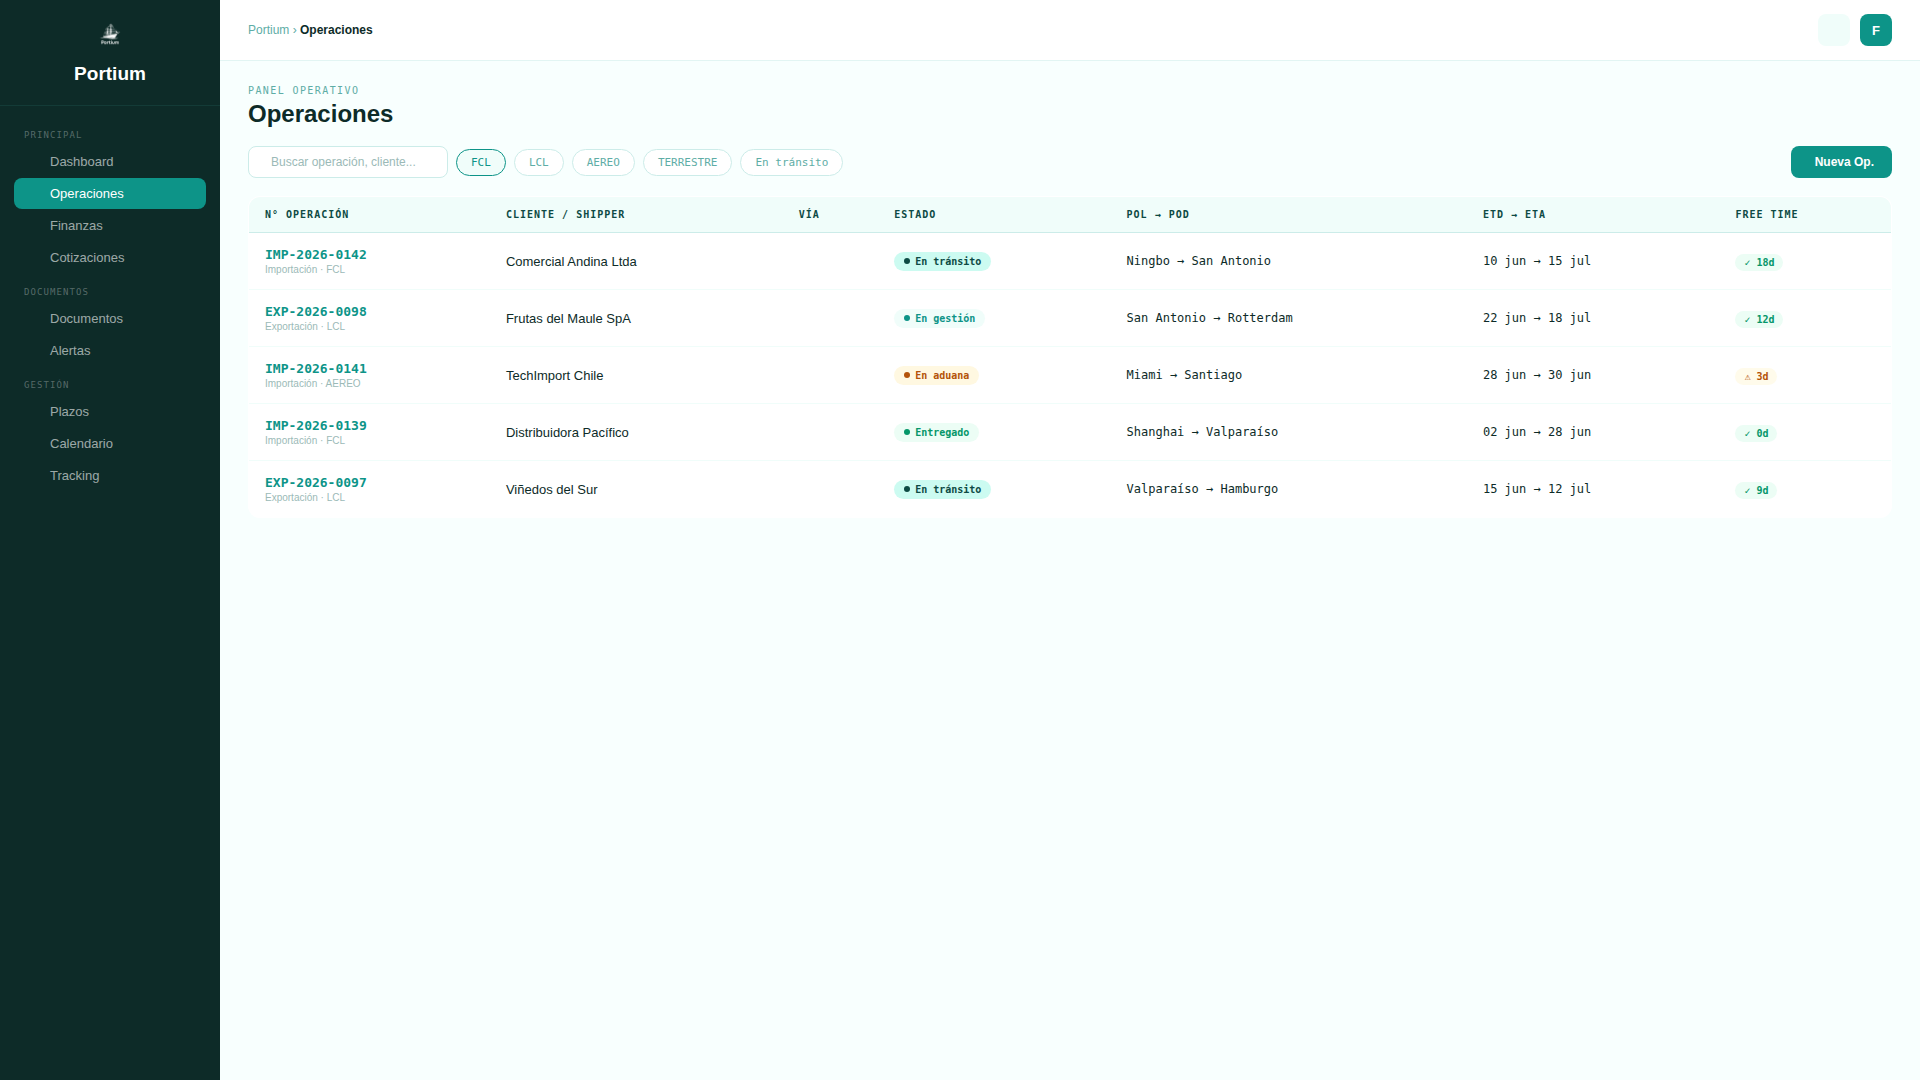Enable the TERRESTRE filter chip
1920x1080 pixels.
click(687, 162)
